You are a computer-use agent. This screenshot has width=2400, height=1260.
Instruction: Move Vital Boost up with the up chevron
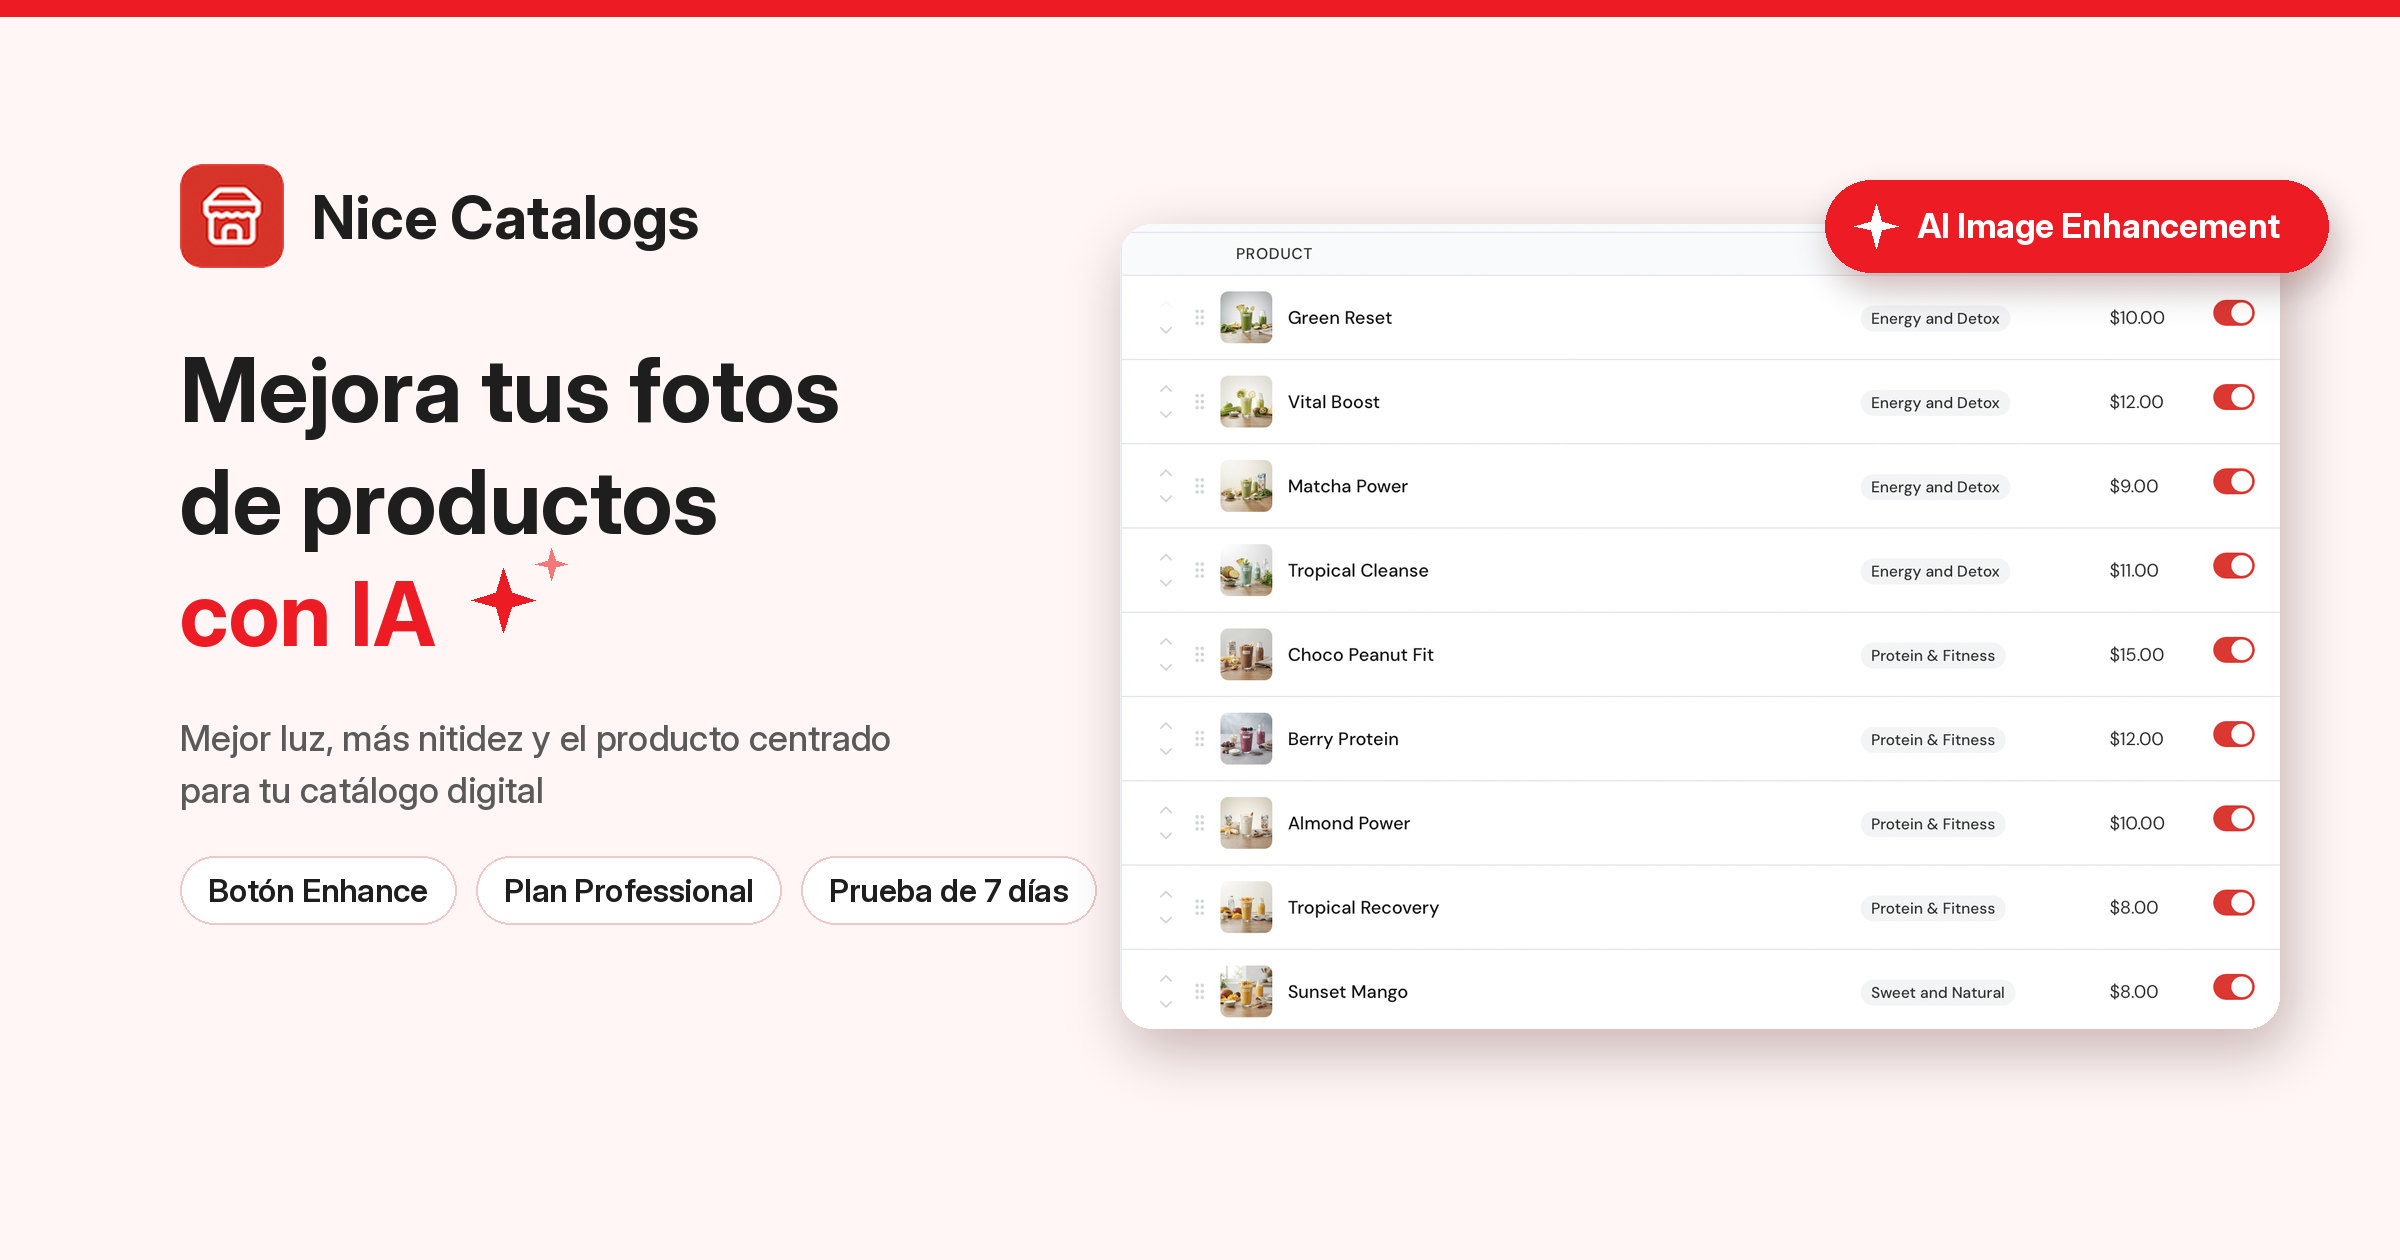point(1166,389)
